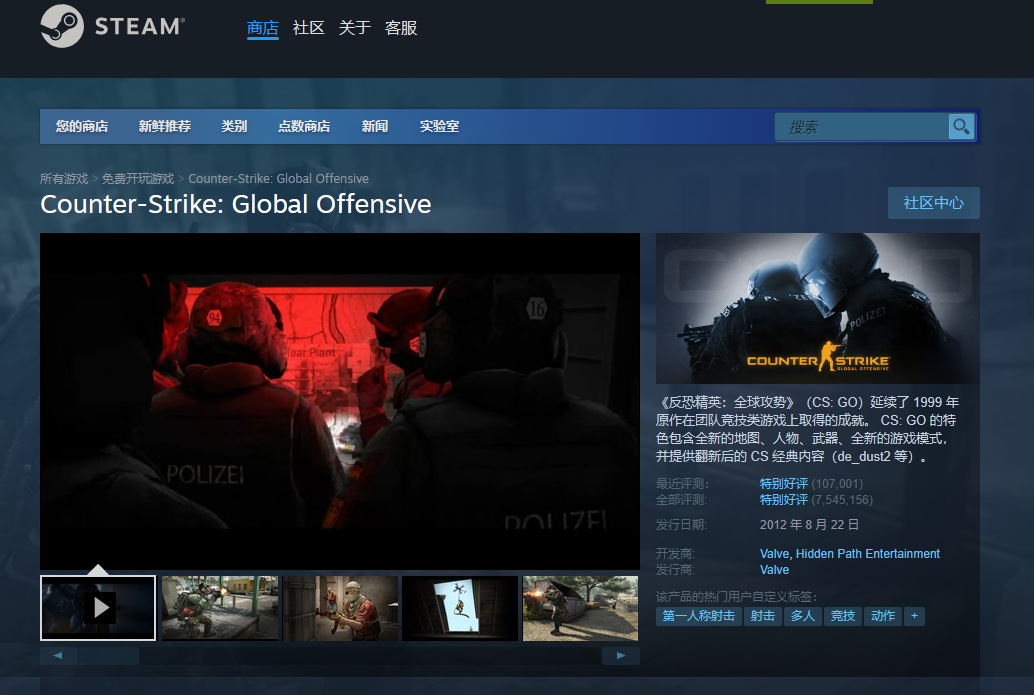Select the 多人 tag
Image resolution: width=1034 pixels, height=695 pixels.
[x=803, y=616]
